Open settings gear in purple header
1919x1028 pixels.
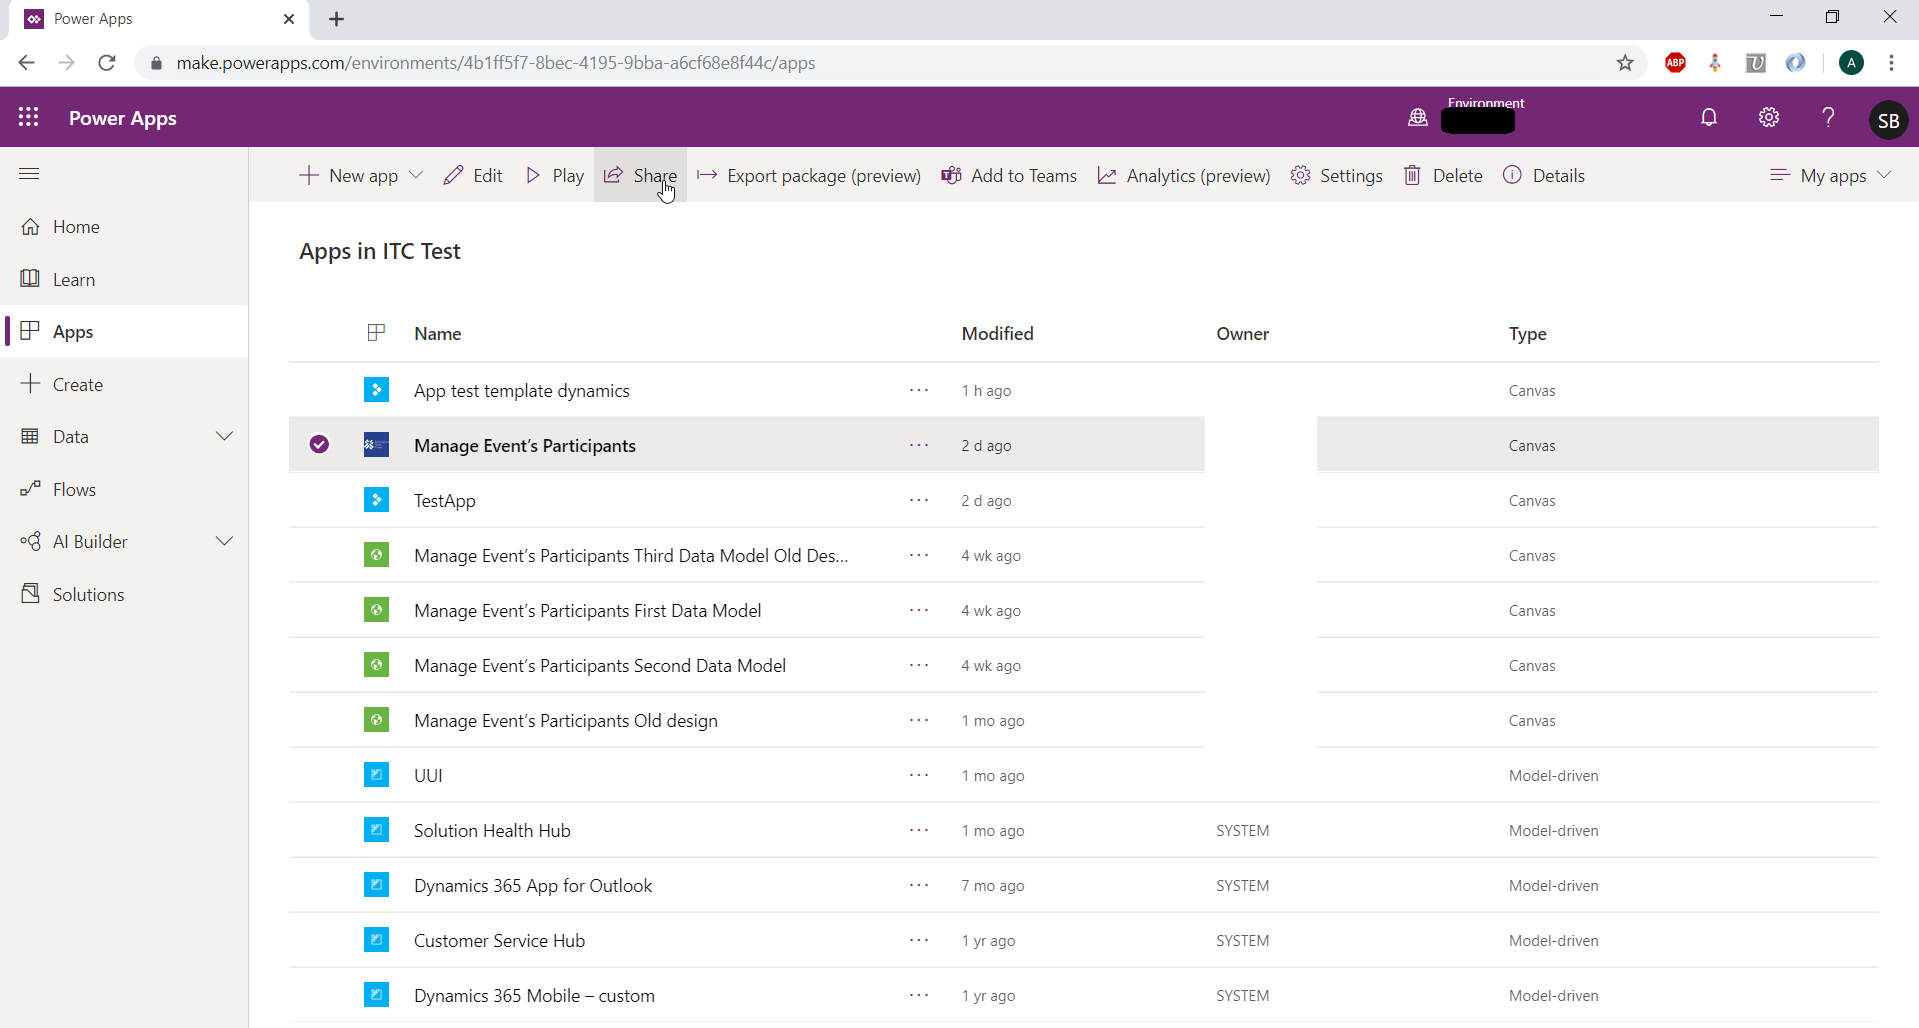click(1769, 118)
